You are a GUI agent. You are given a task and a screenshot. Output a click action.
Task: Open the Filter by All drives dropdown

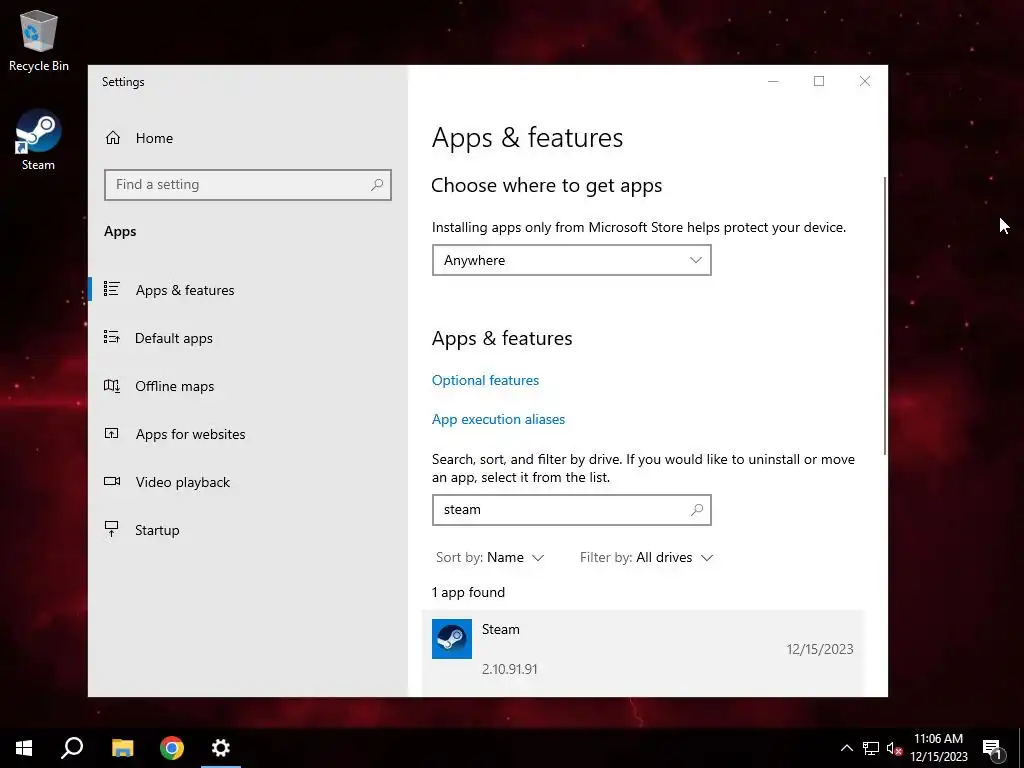pos(647,558)
